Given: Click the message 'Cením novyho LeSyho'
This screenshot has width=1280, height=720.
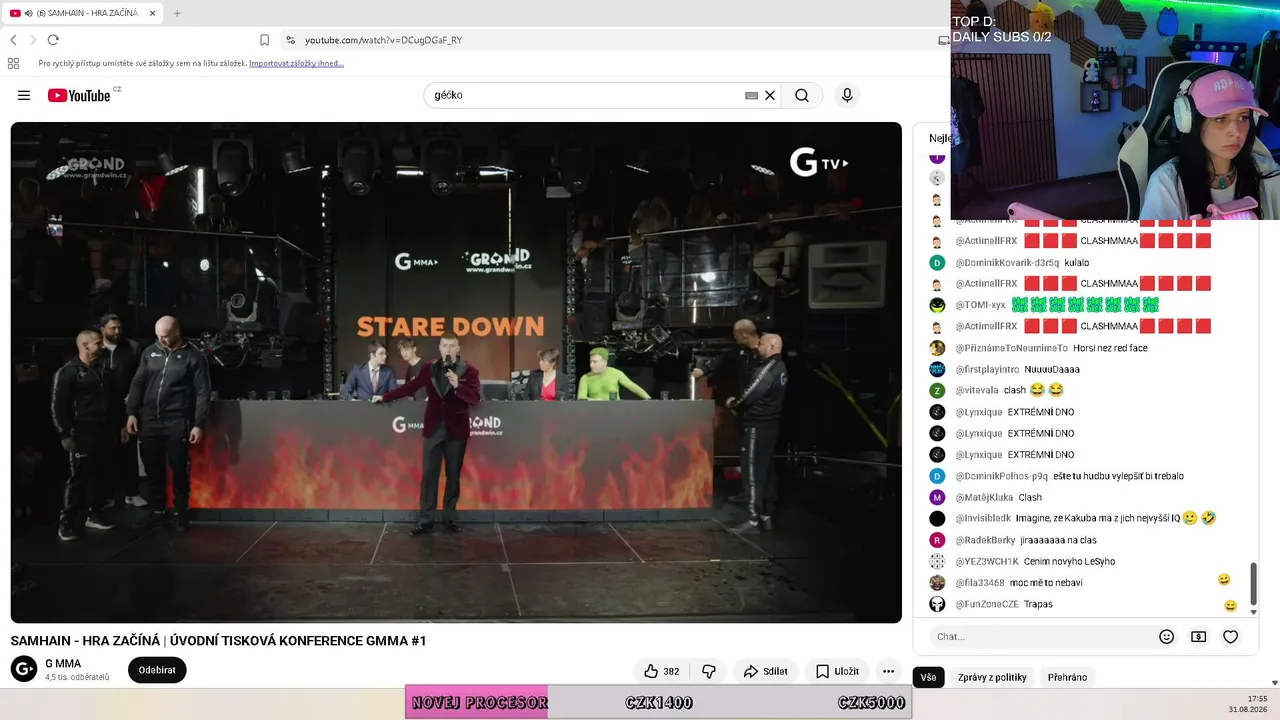Looking at the screenshot, I should [1069, 561].
